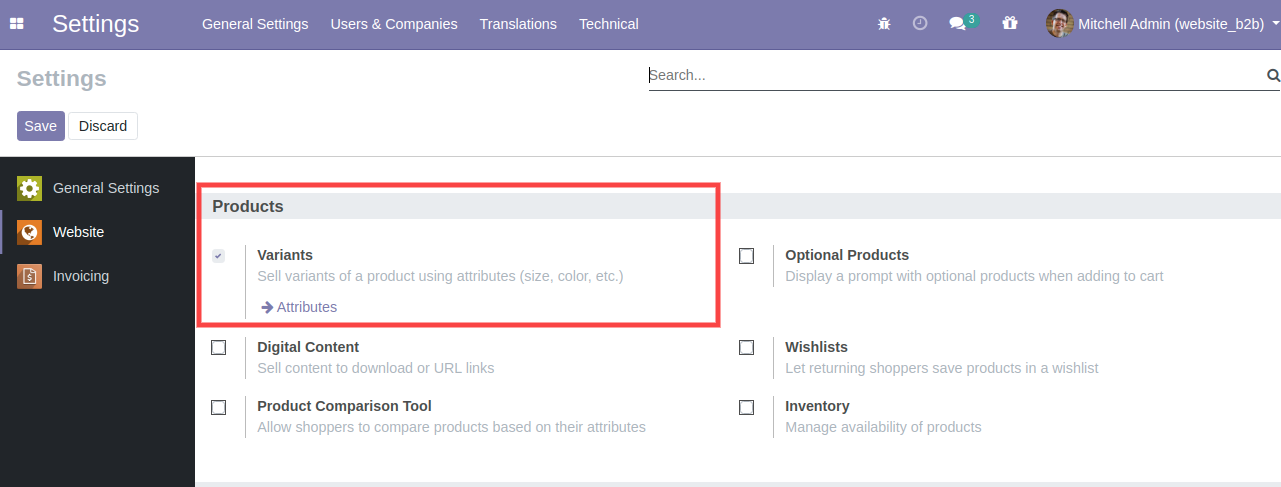The image size is (1281, 487).
Task: Click Mitchell Admin avatar picture
Action: coord(1059,24)
